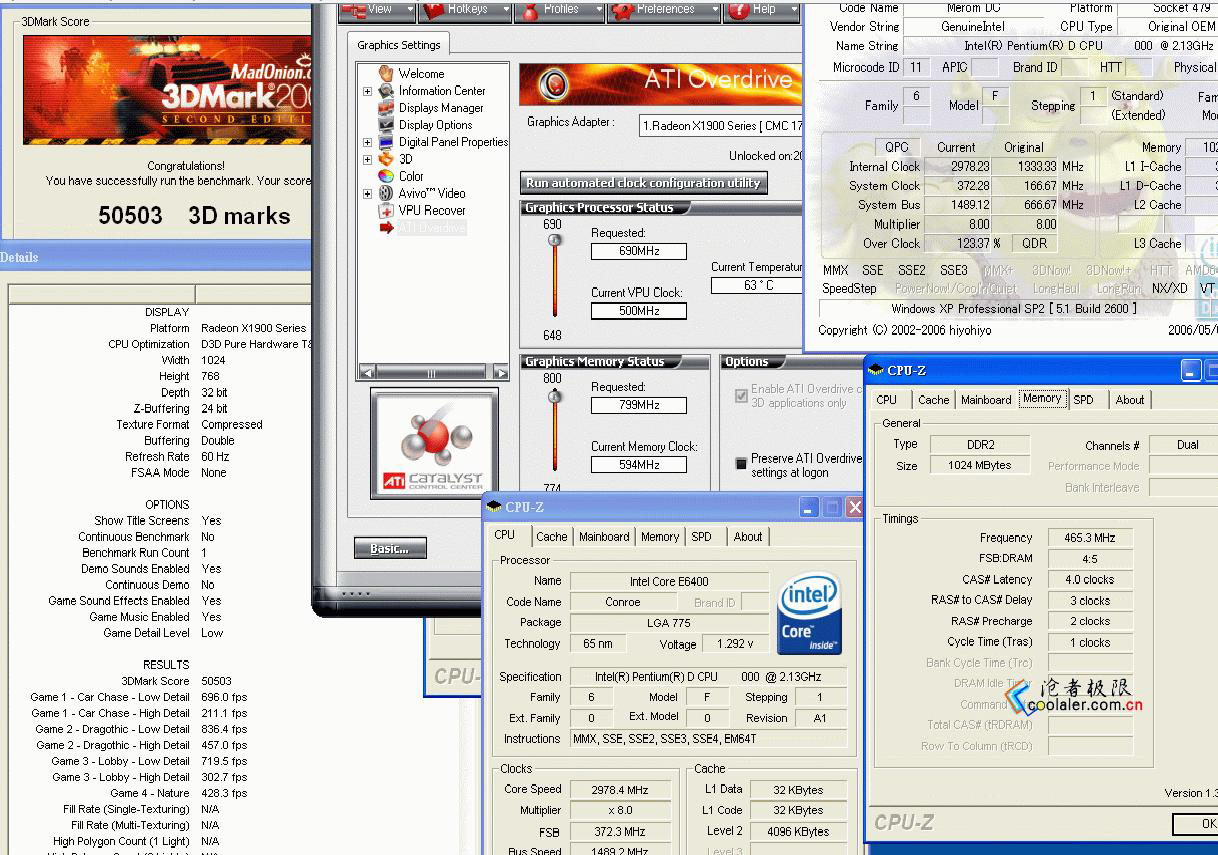
Task: Switch to Memory tab in front CPU-Z
Action: [660, 537]
